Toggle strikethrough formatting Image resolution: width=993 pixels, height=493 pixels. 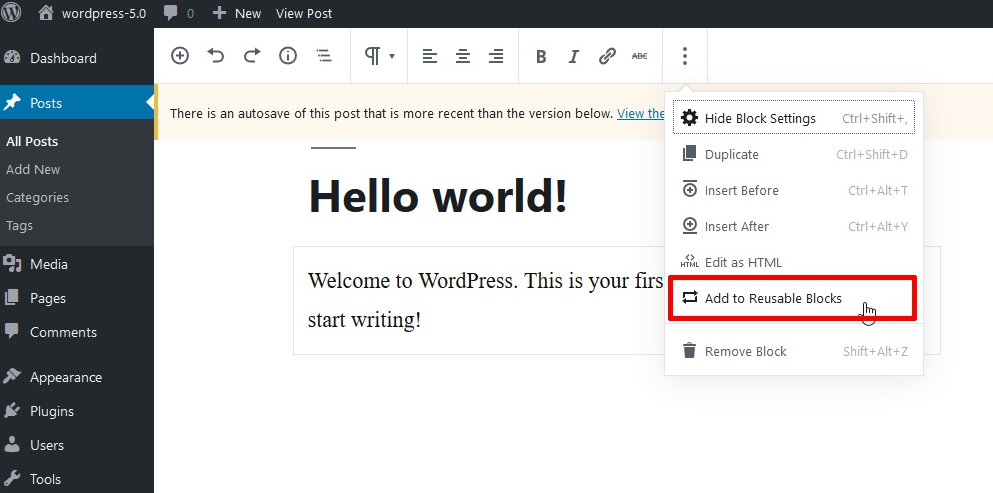[x=640, y=56]
